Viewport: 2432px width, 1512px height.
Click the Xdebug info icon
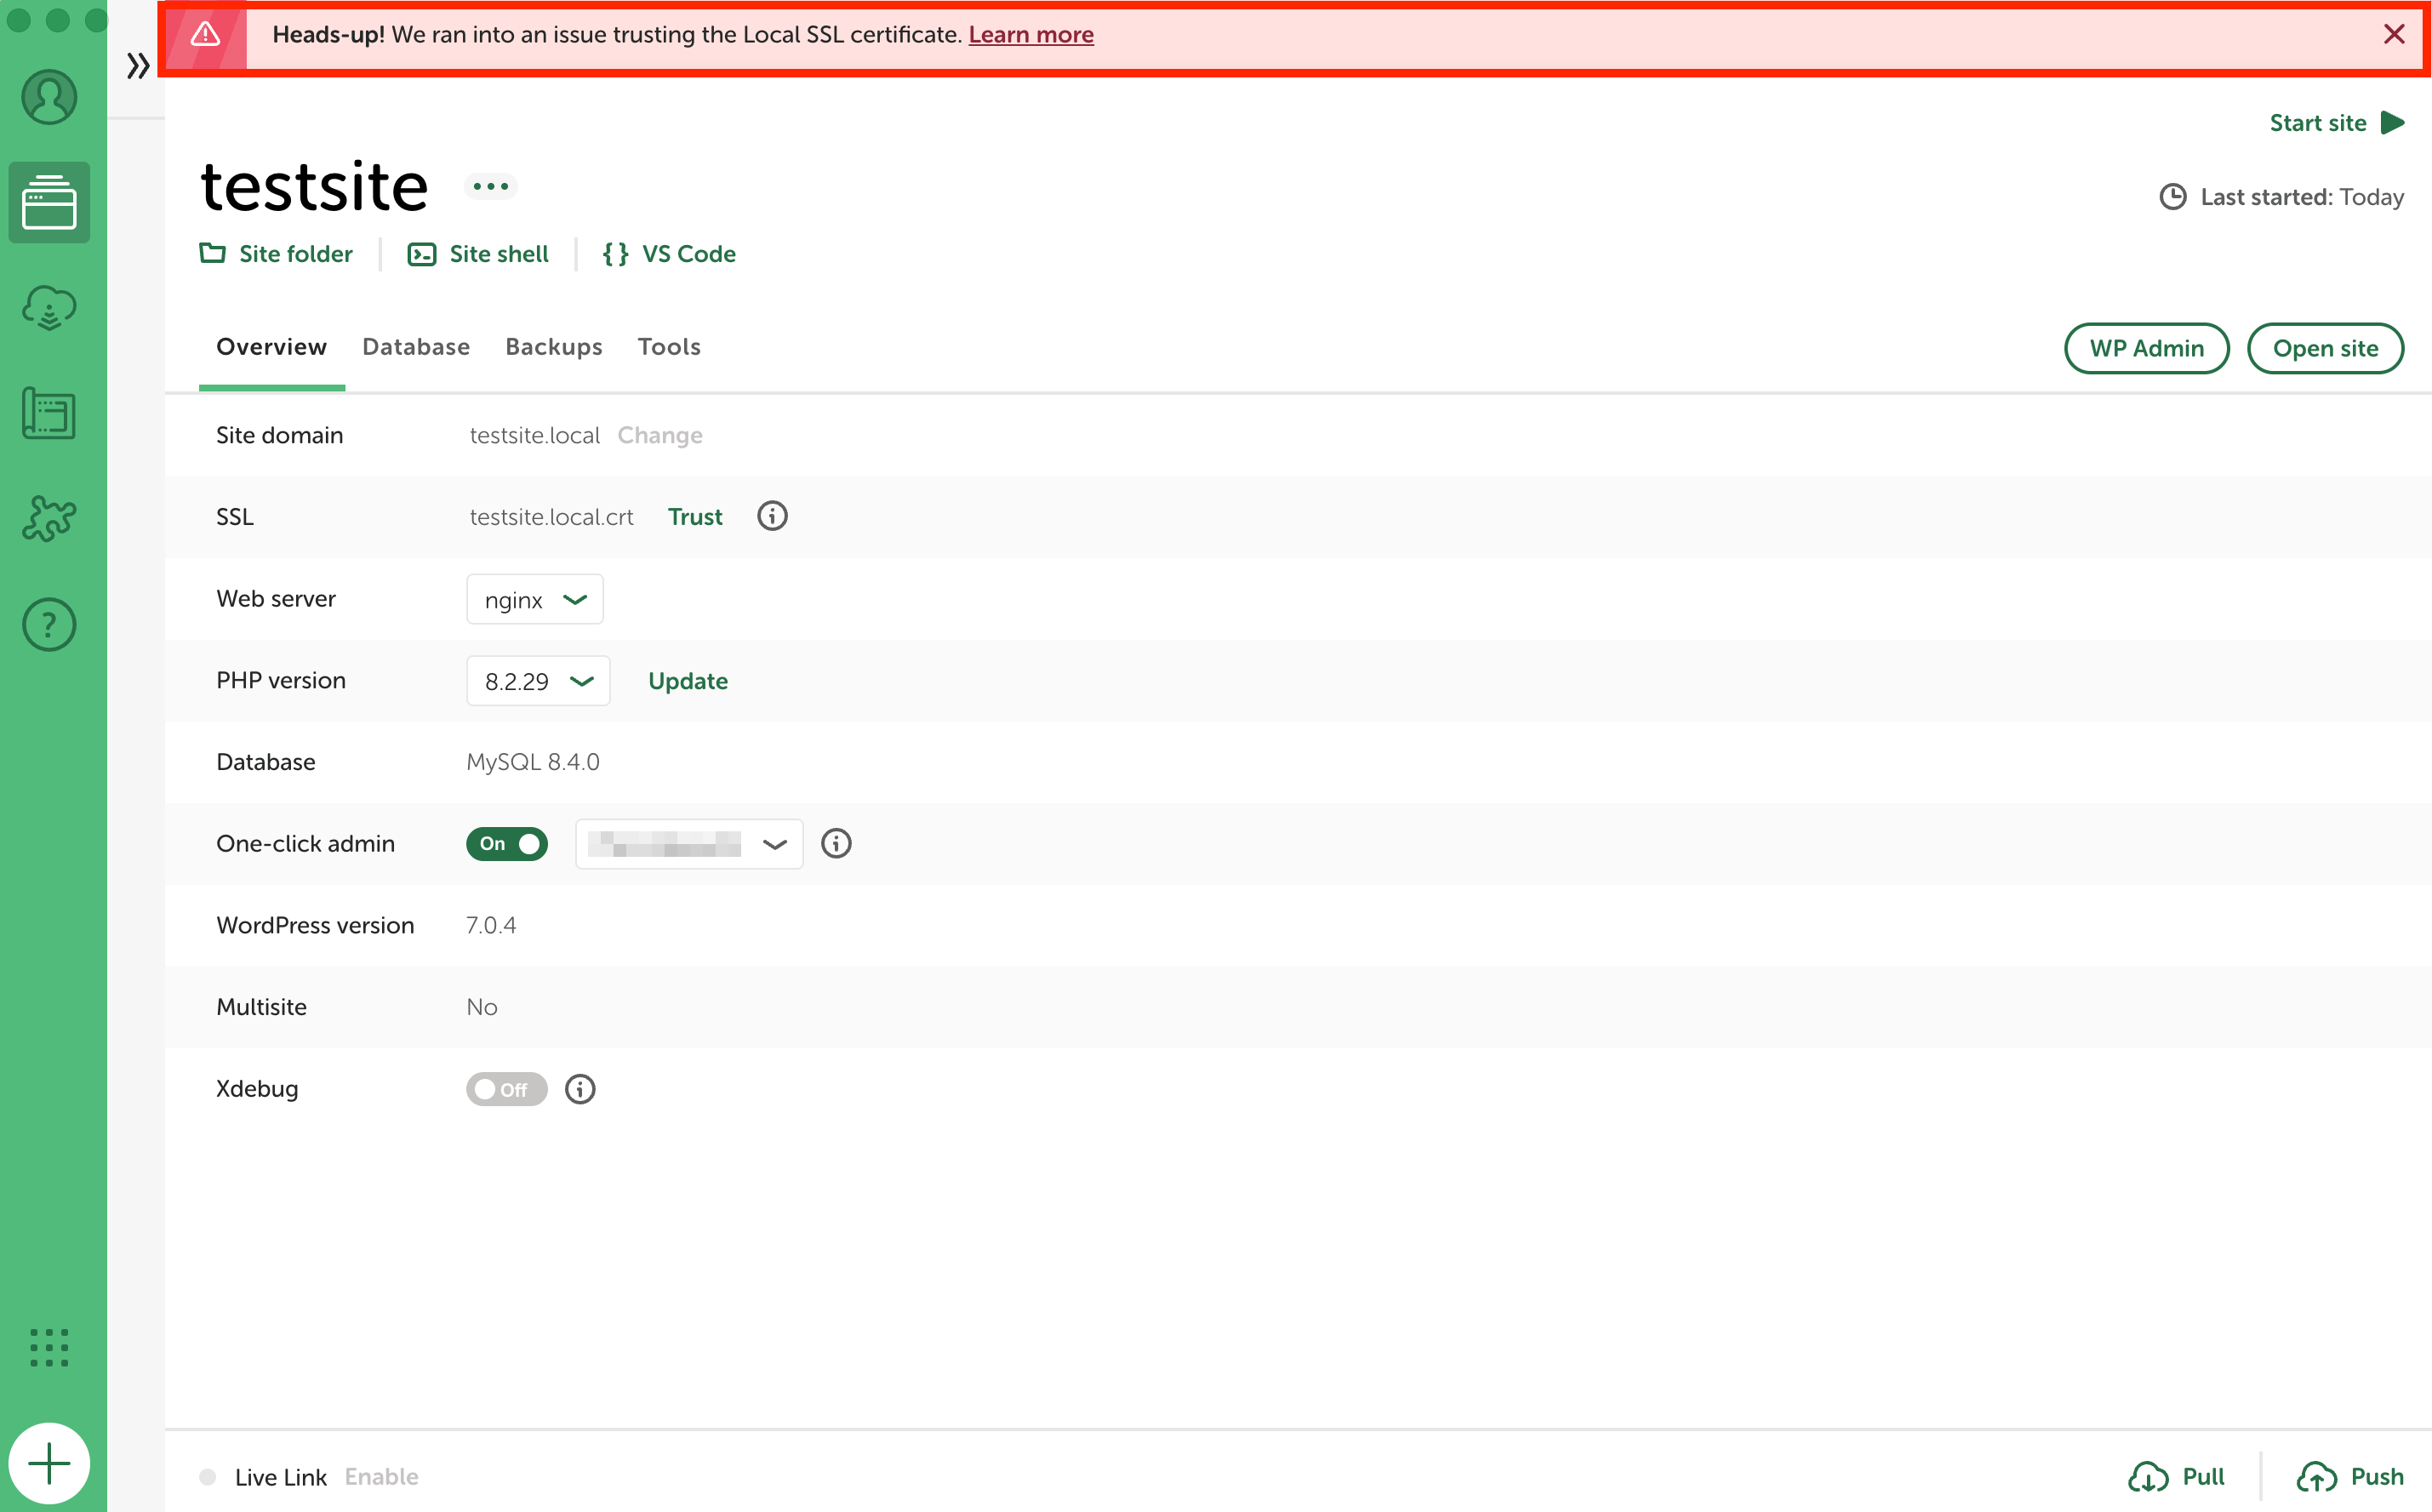[580, 1089]
